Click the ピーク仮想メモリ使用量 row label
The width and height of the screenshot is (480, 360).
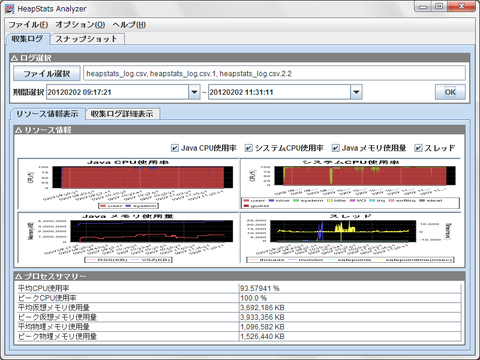pyautogui.click(x=57, y=317)
